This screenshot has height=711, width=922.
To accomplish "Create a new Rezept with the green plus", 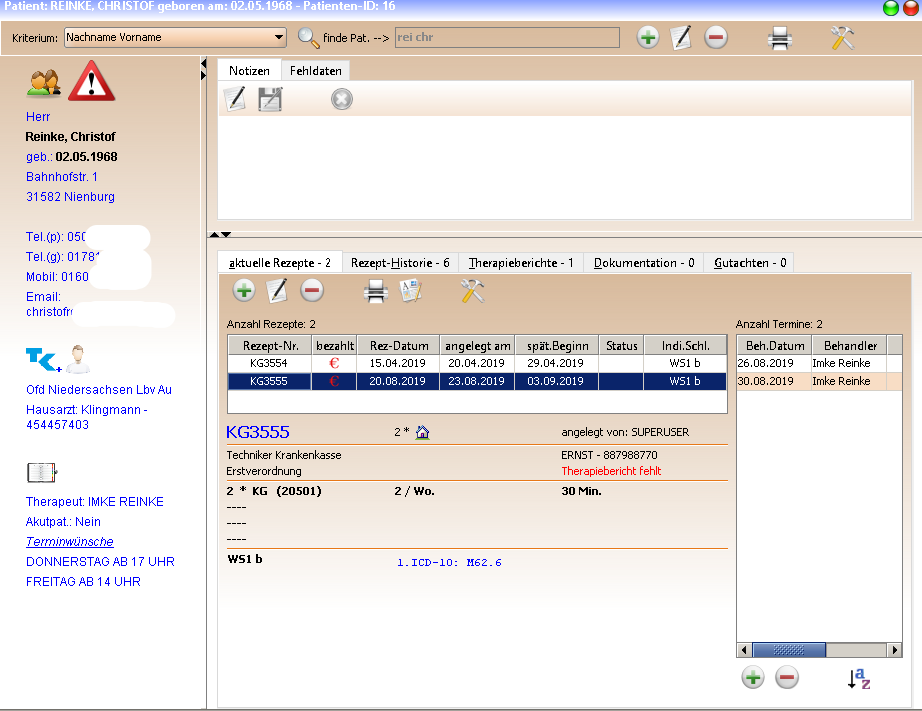I will (x=244, y=291).
